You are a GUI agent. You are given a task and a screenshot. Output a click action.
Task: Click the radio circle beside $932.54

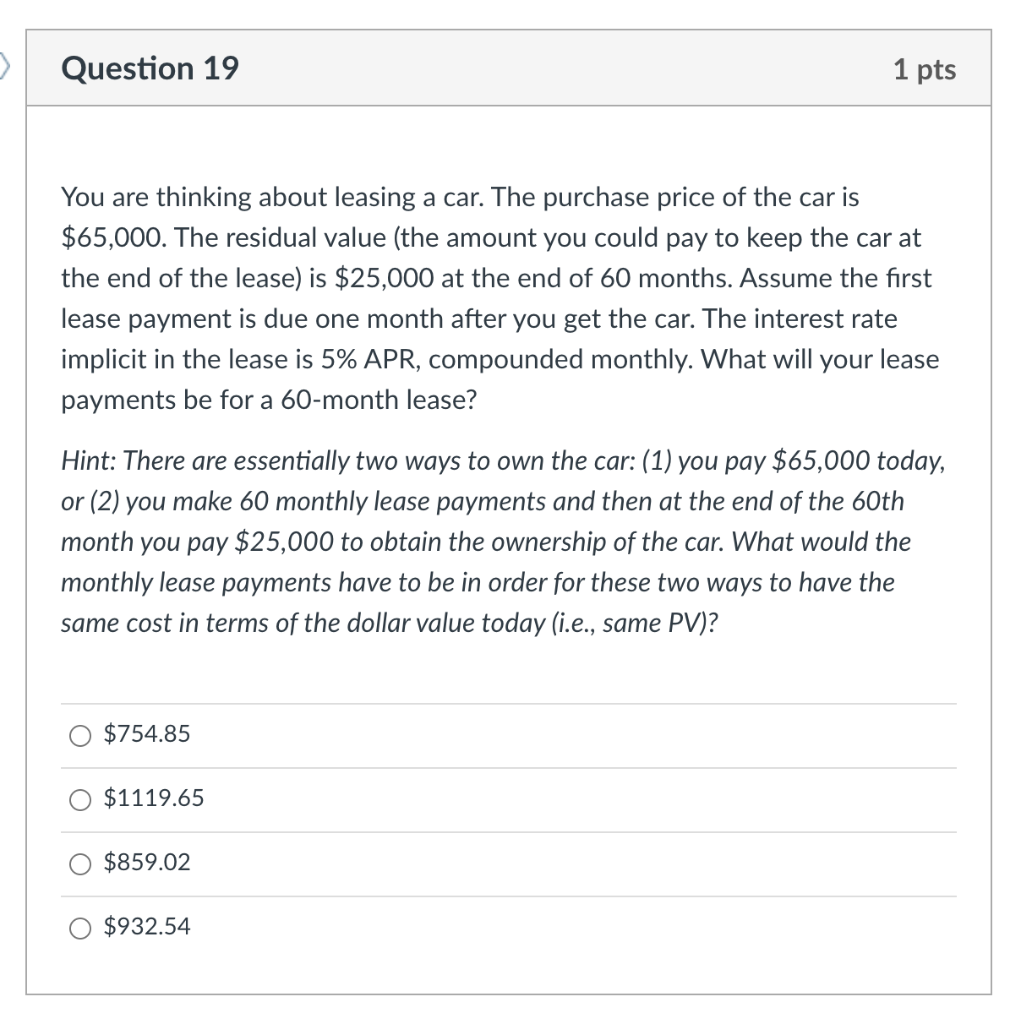pyautogui.click(x=80, y=928)
